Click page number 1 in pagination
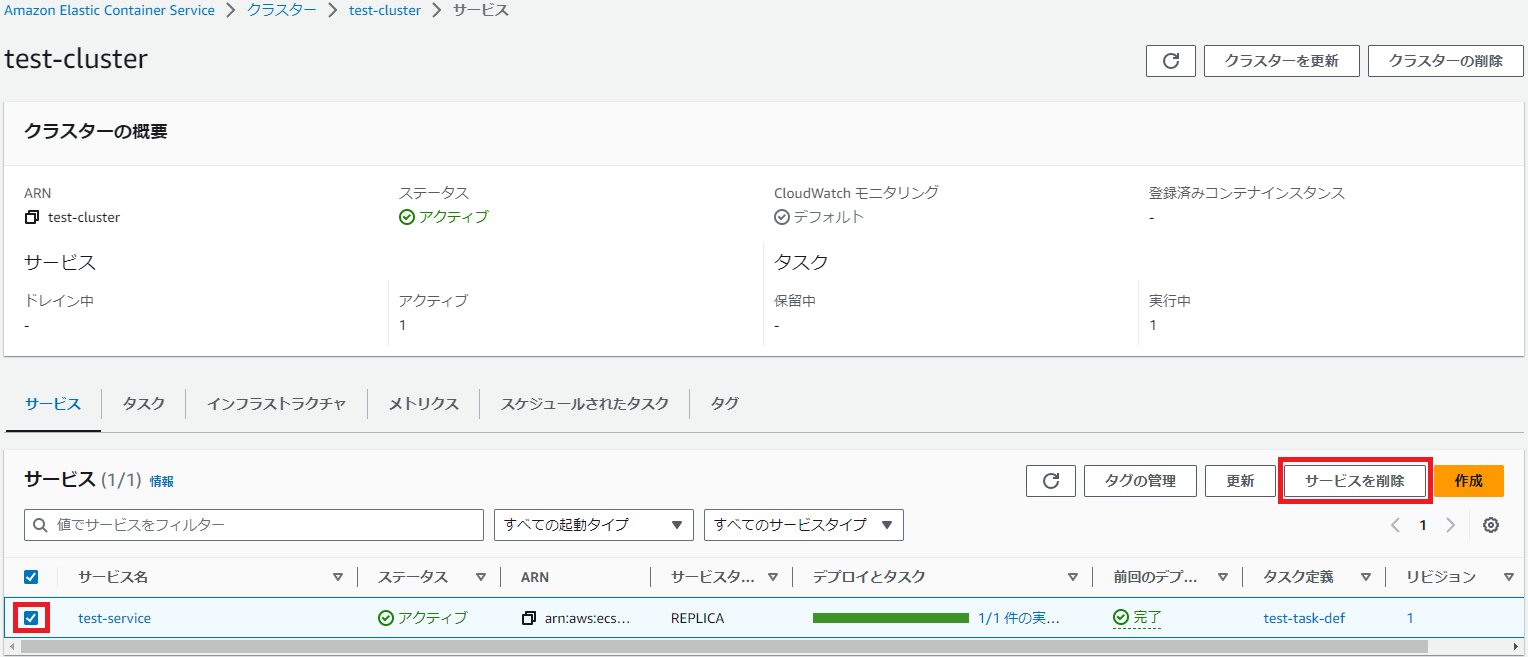 (1423, 525)
